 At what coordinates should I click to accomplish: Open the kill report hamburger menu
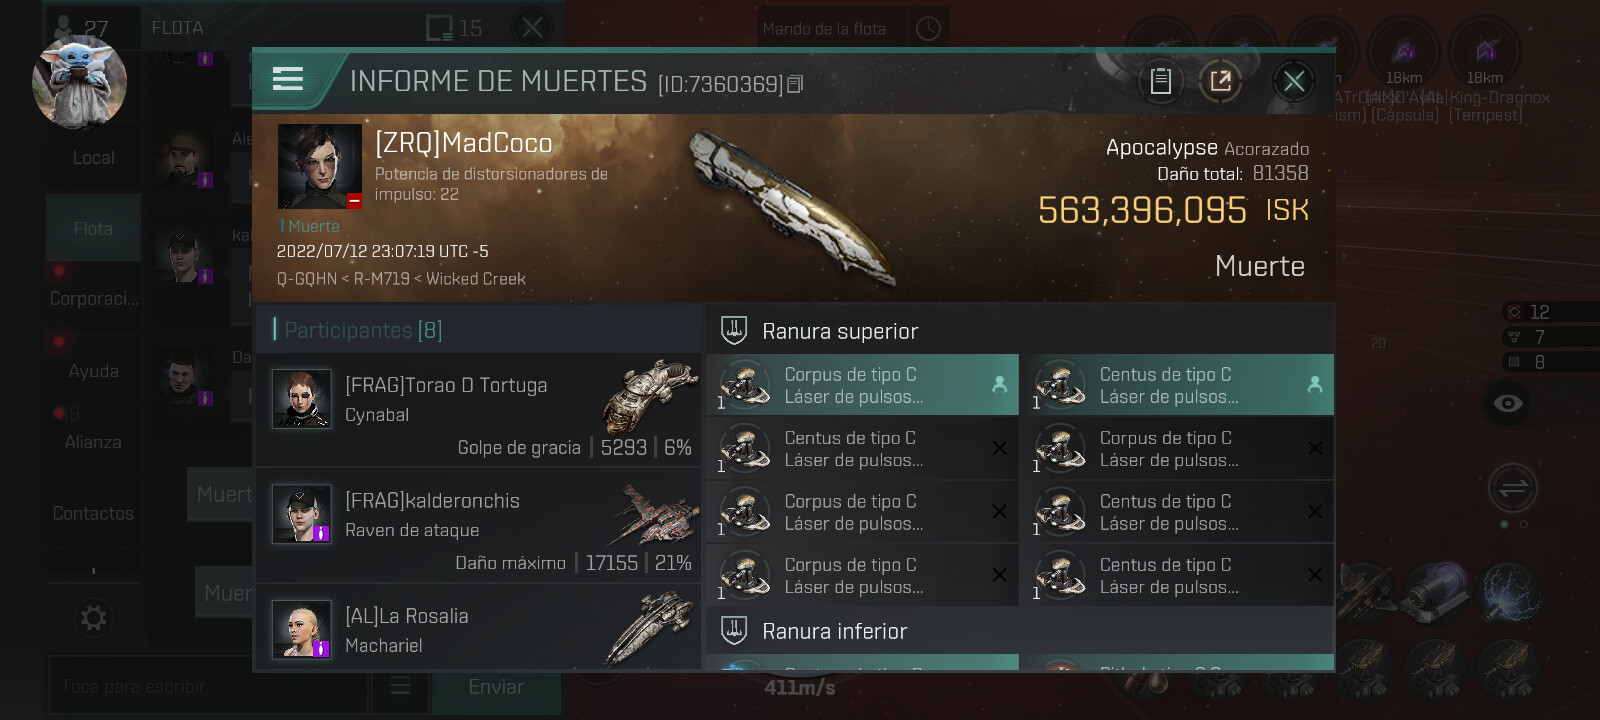coord(288,79)
